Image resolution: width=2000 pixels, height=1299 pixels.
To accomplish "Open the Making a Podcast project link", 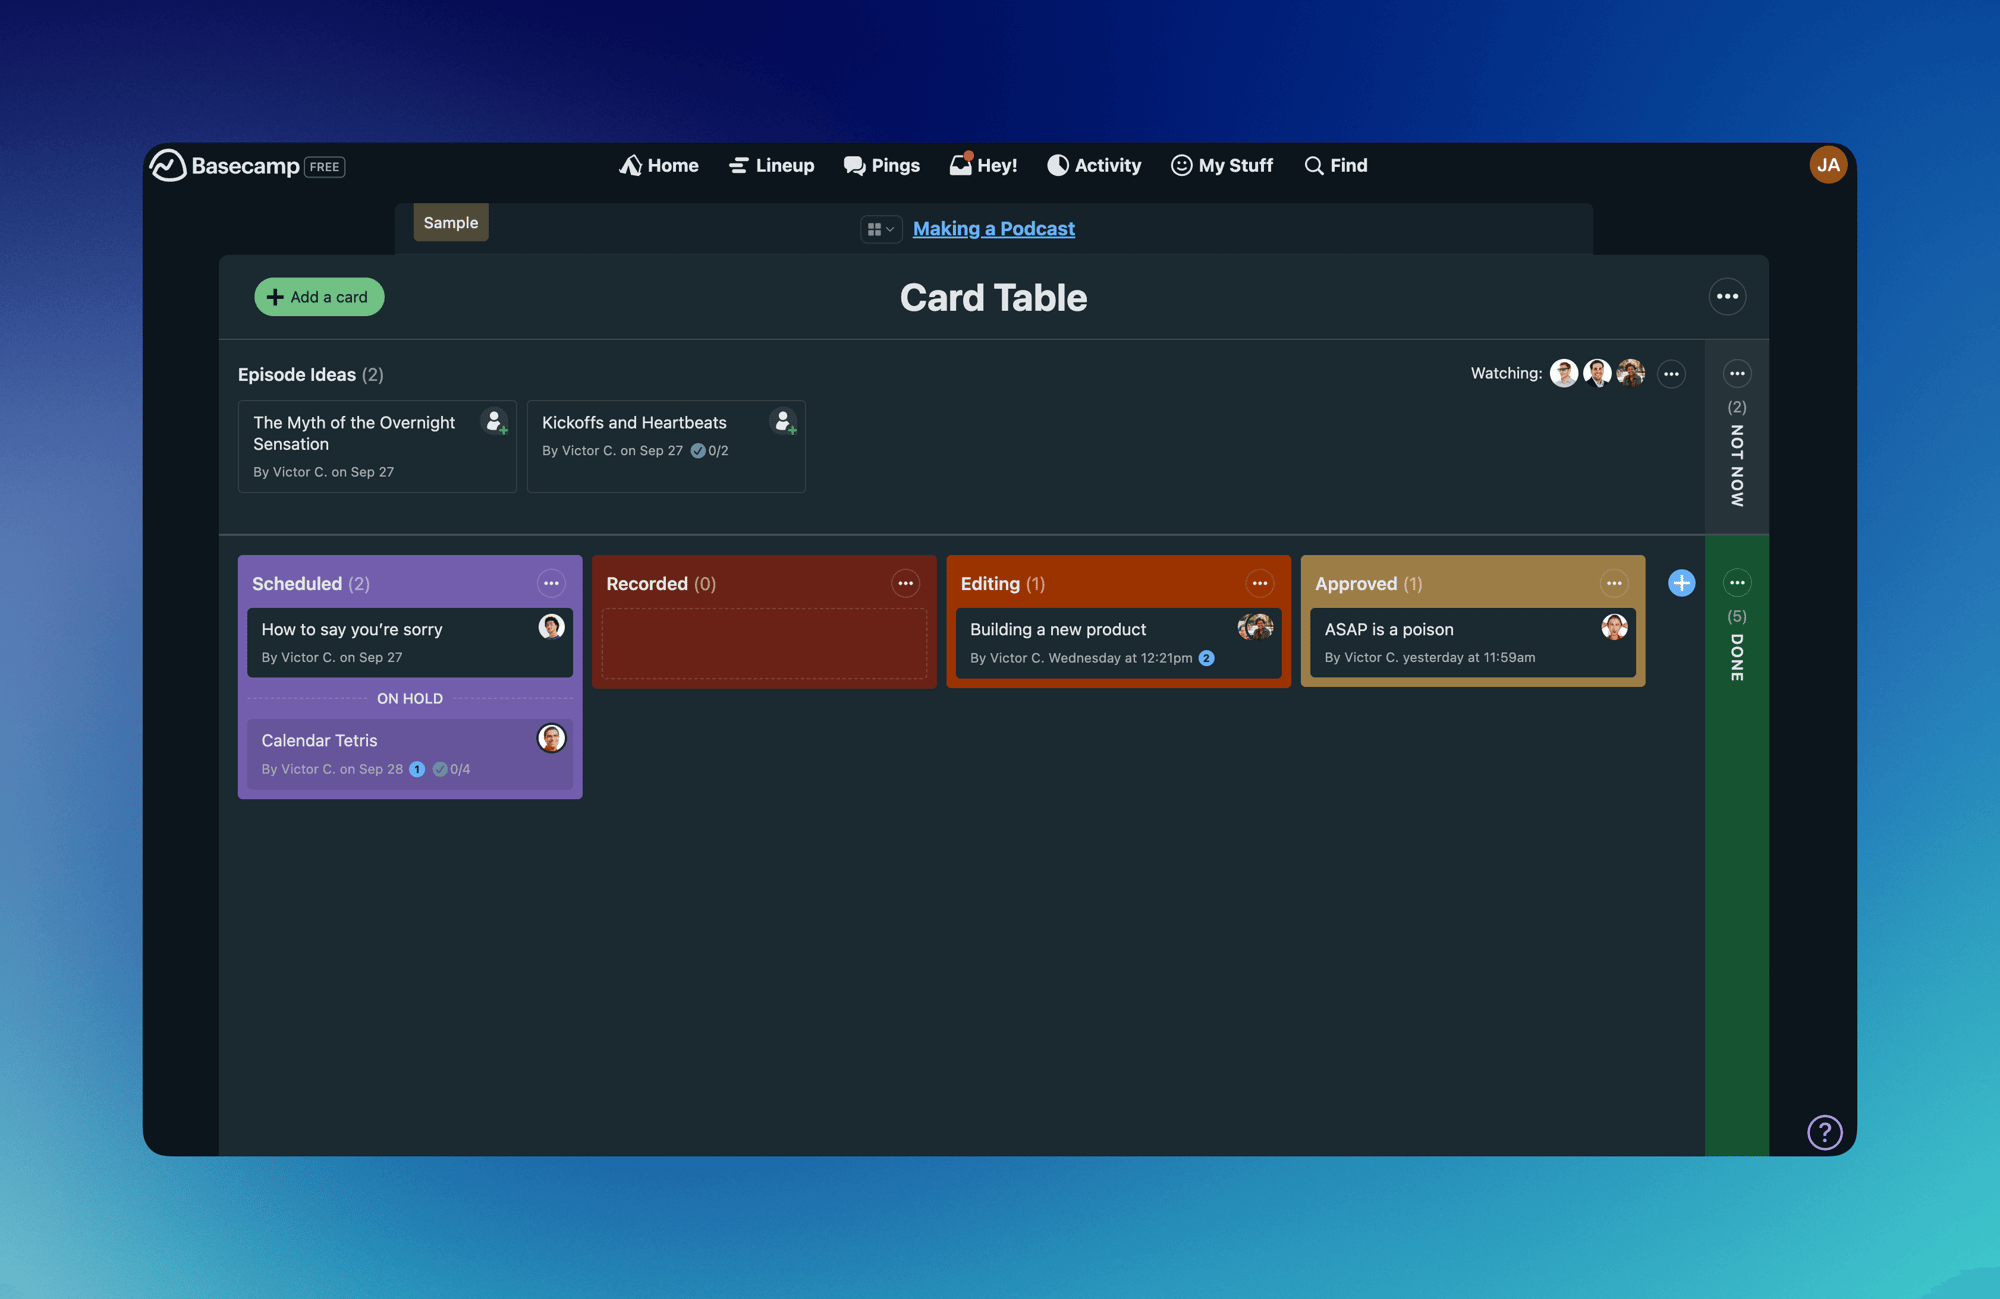I will (993, 229).
